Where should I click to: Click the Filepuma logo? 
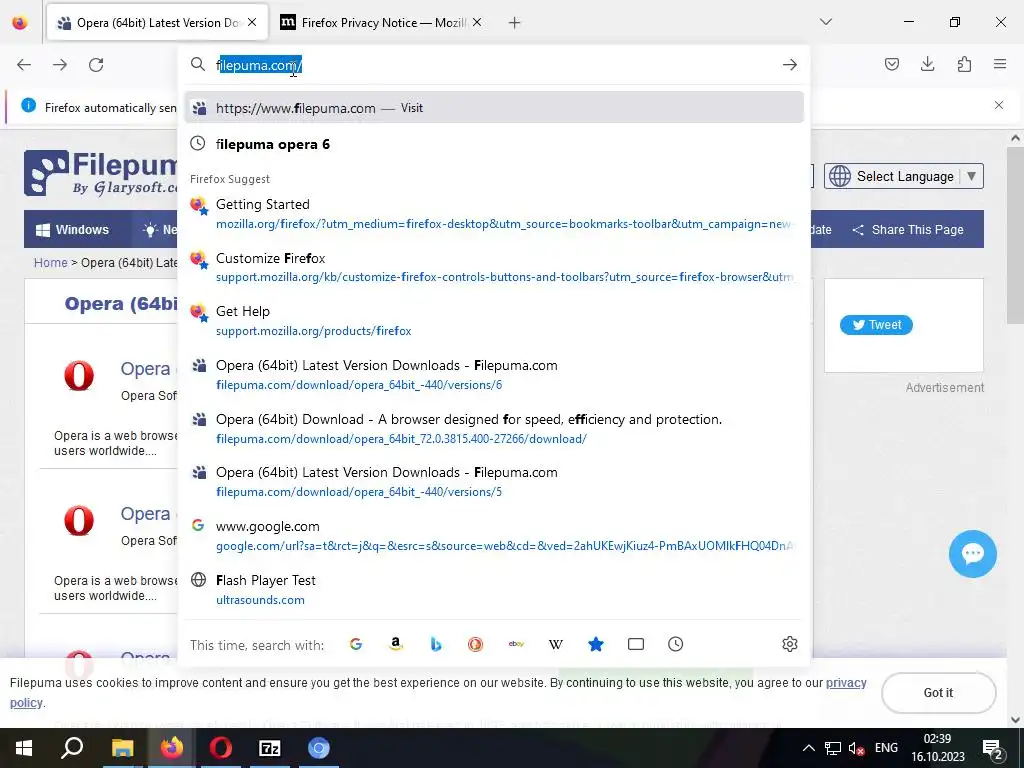[x=101, y=173]
